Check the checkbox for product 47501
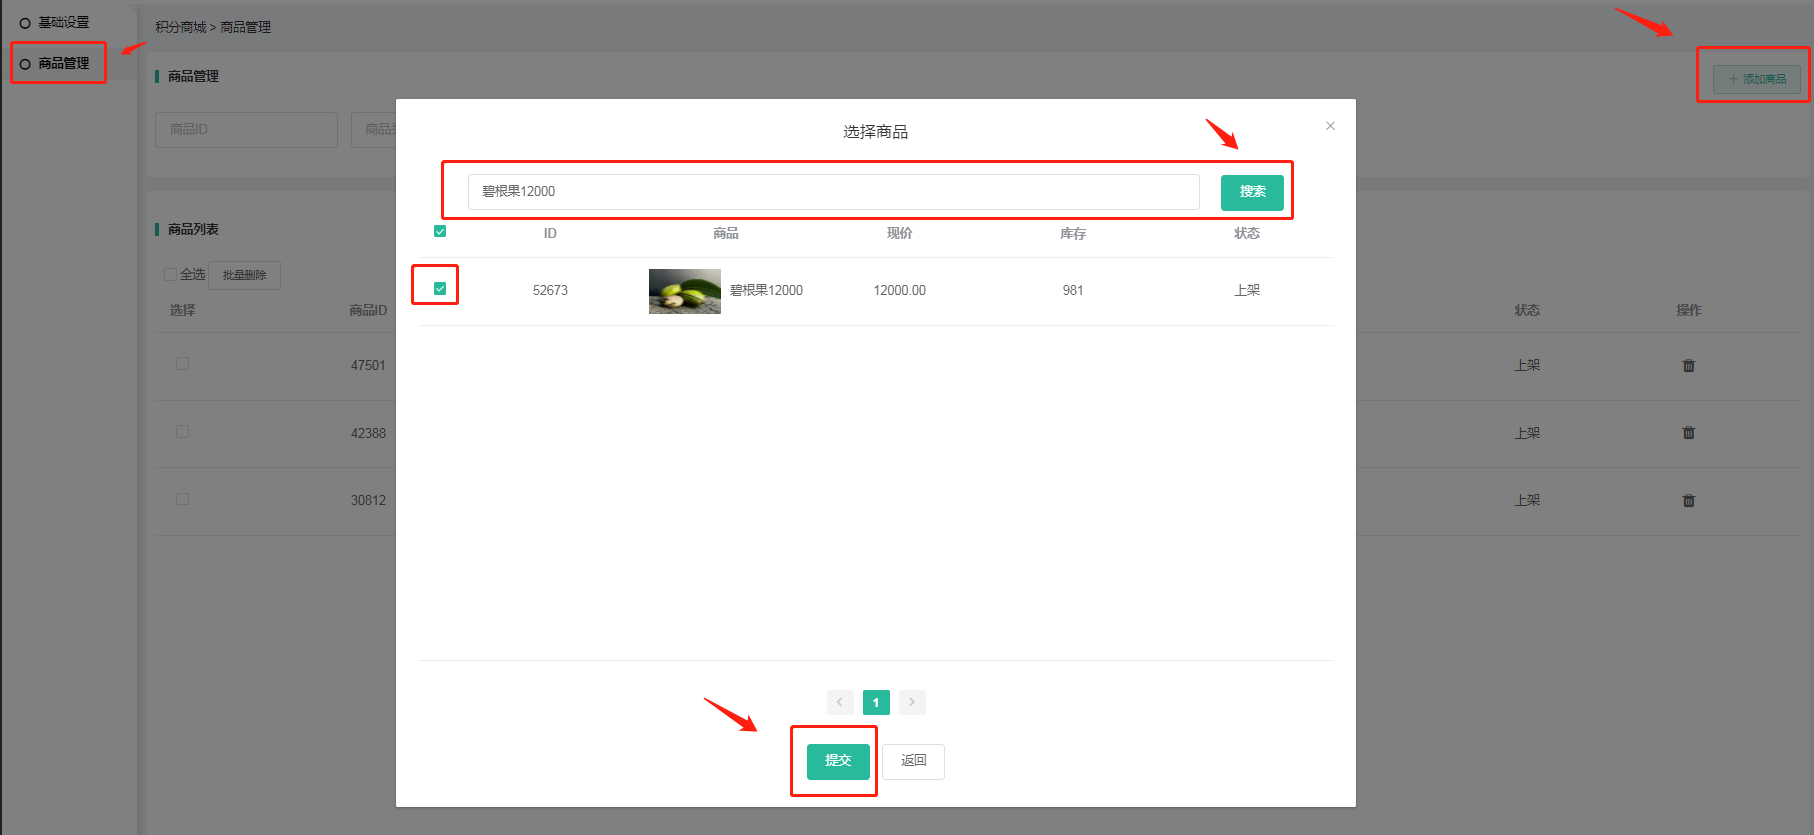This screenshot has height=835, width=1814. point(182,364)
